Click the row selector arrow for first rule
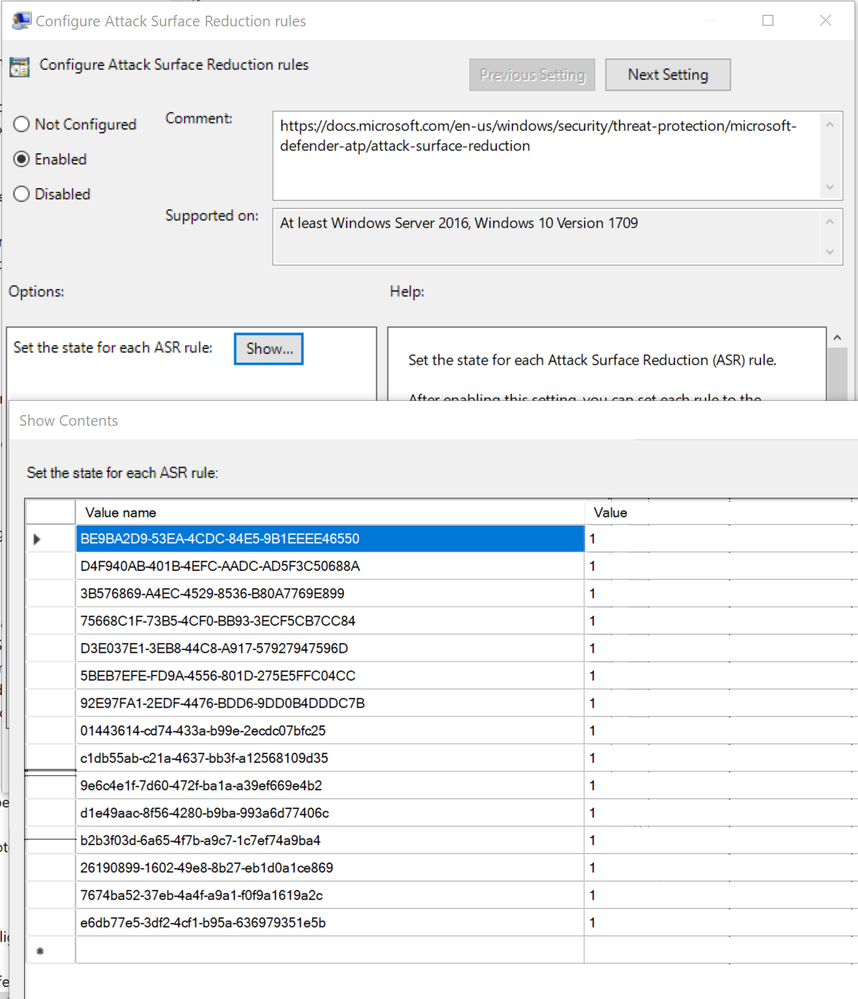This screenshot has height=999, width=858. click(x=37, y=539)
